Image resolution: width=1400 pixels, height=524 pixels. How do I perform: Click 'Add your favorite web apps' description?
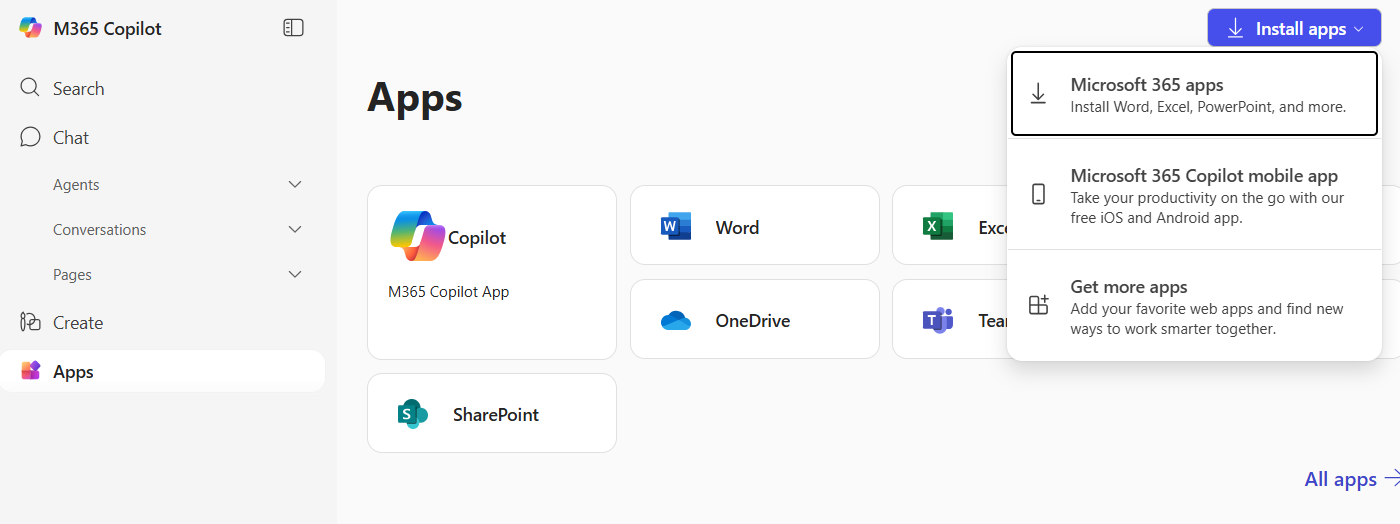click(x=1207, y=319)
